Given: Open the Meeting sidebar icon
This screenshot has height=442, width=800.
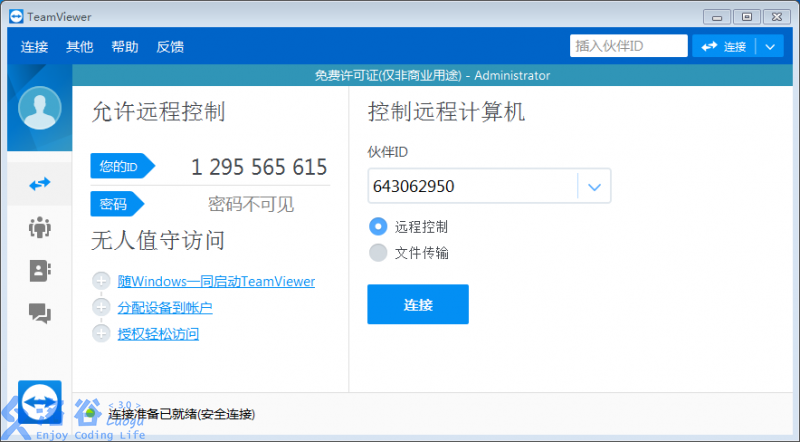Looking at the screenshot, I should pos(40,227).
